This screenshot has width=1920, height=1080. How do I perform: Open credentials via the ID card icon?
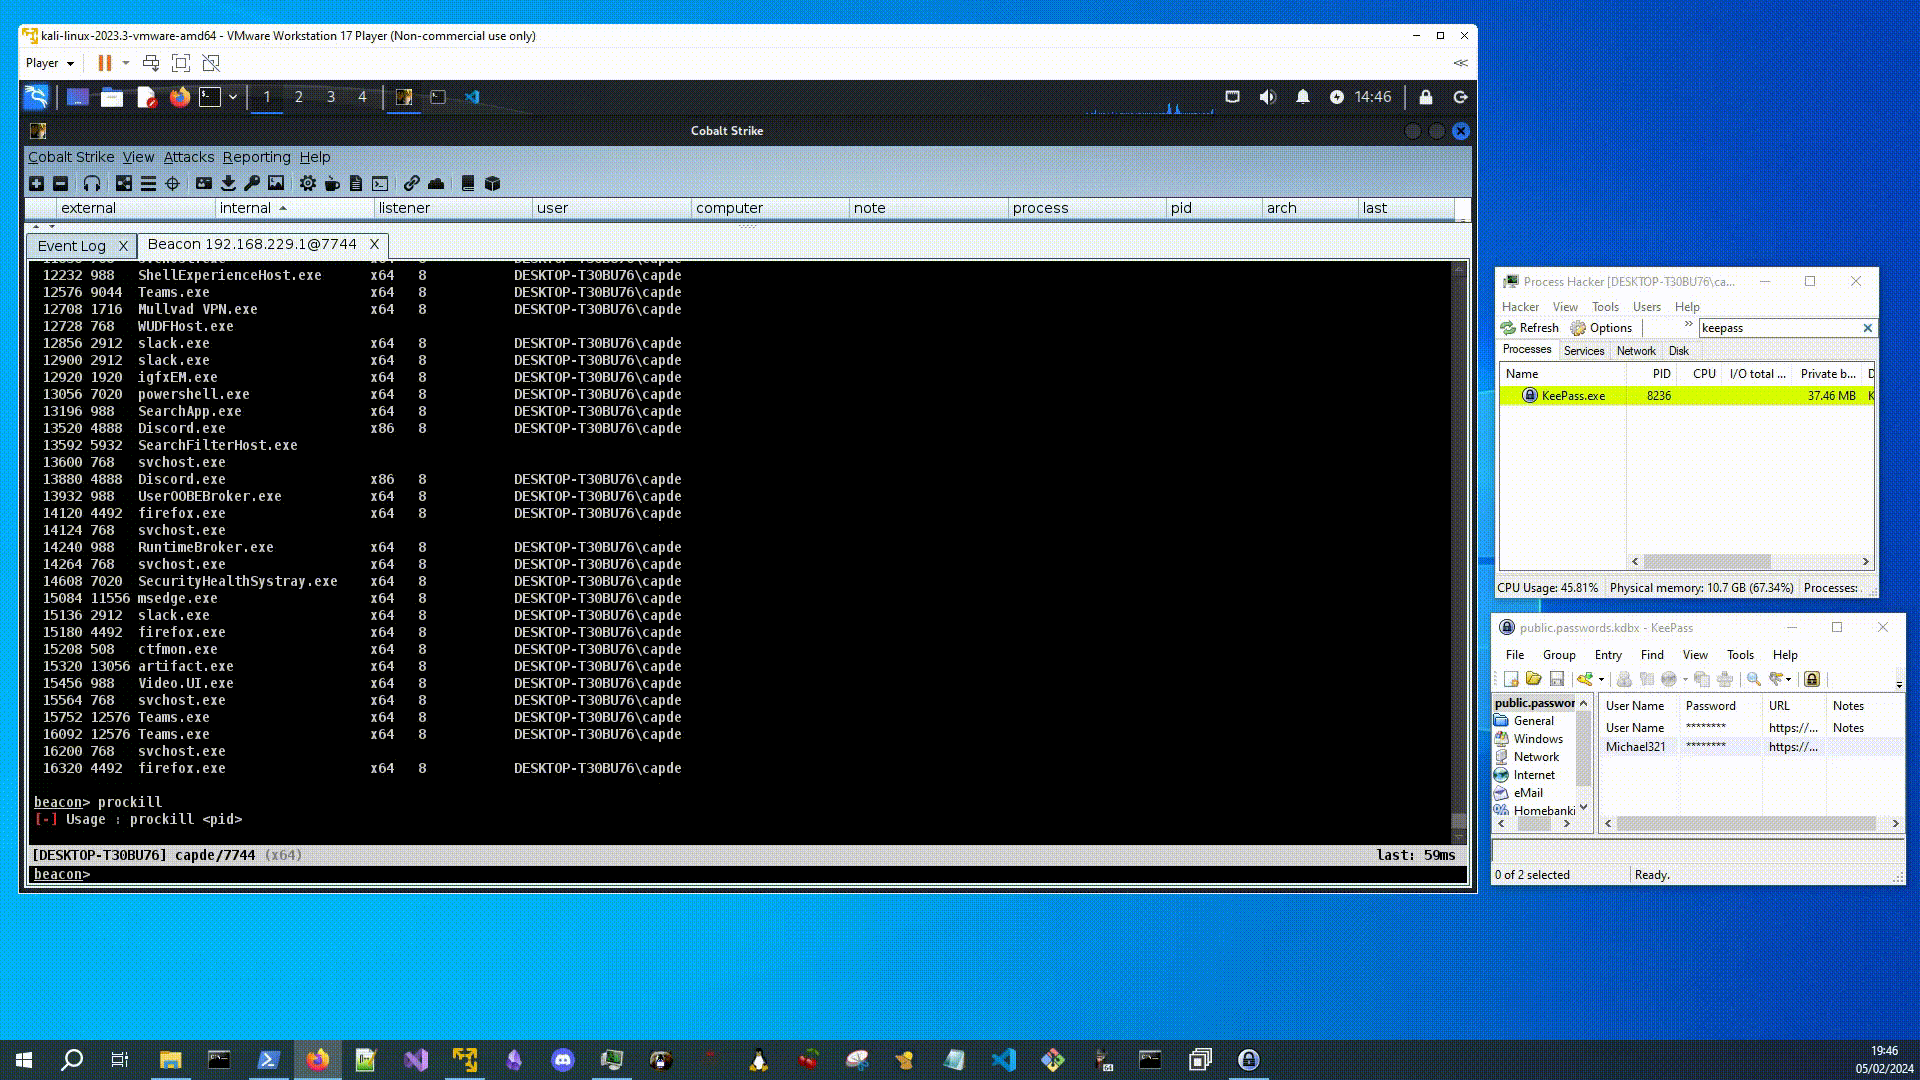(x=204, y=183)
